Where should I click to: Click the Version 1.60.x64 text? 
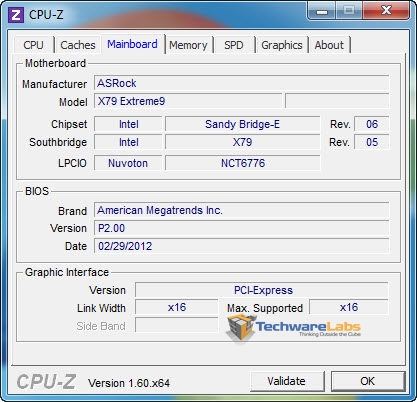point(129,383)
